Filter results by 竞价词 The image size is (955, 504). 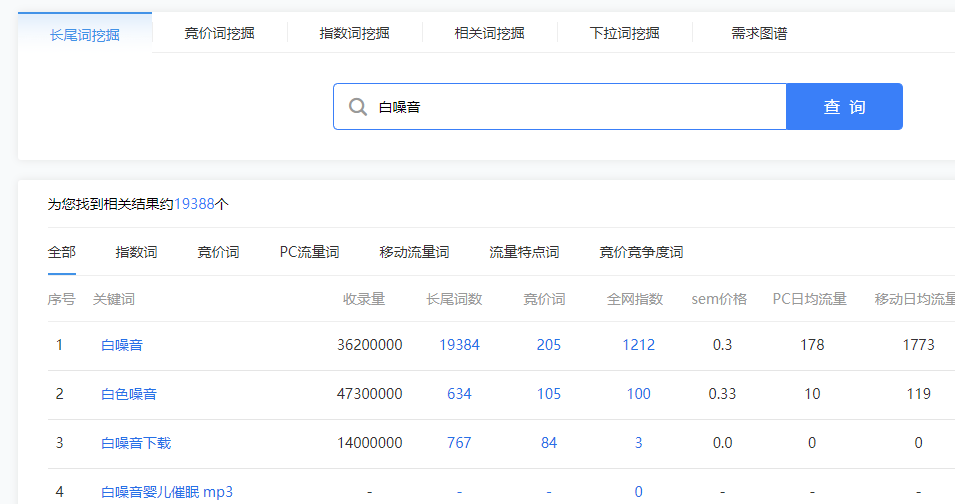[x=218, y=252]
